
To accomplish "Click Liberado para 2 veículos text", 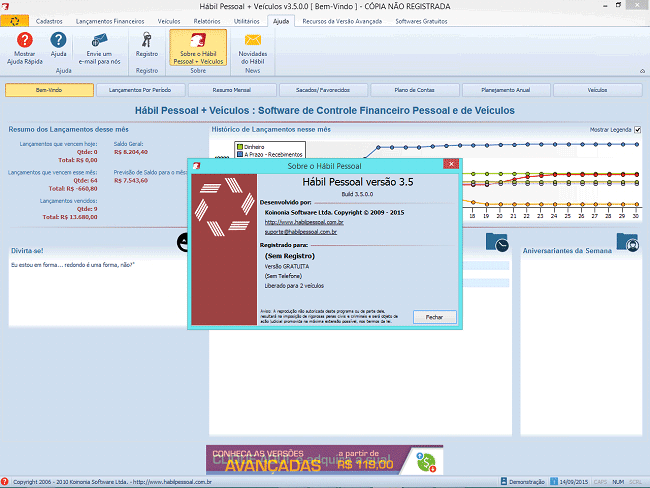I will [x=294, y=286].
